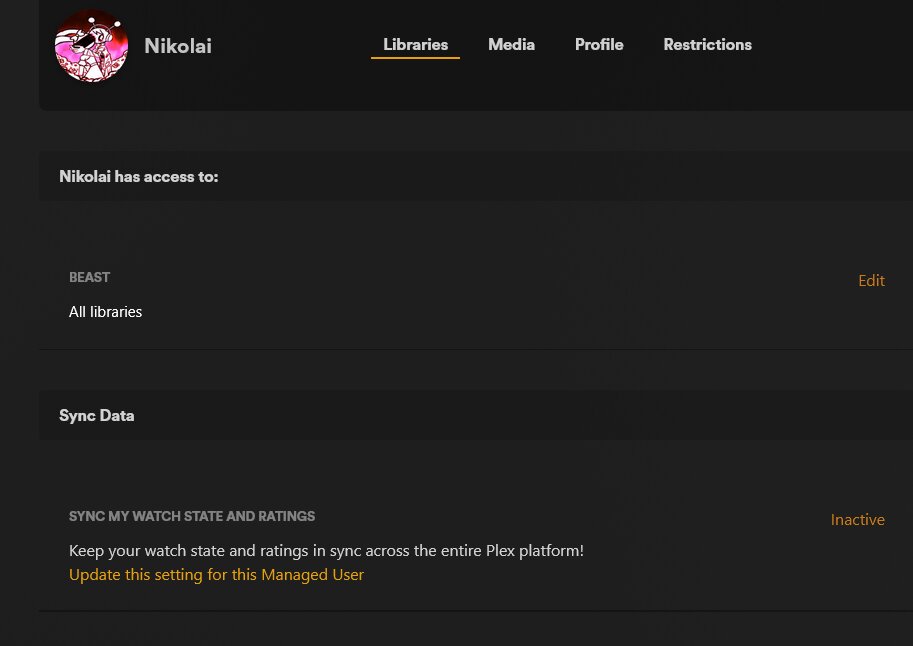Select the All libraries entry

point(105,312)
